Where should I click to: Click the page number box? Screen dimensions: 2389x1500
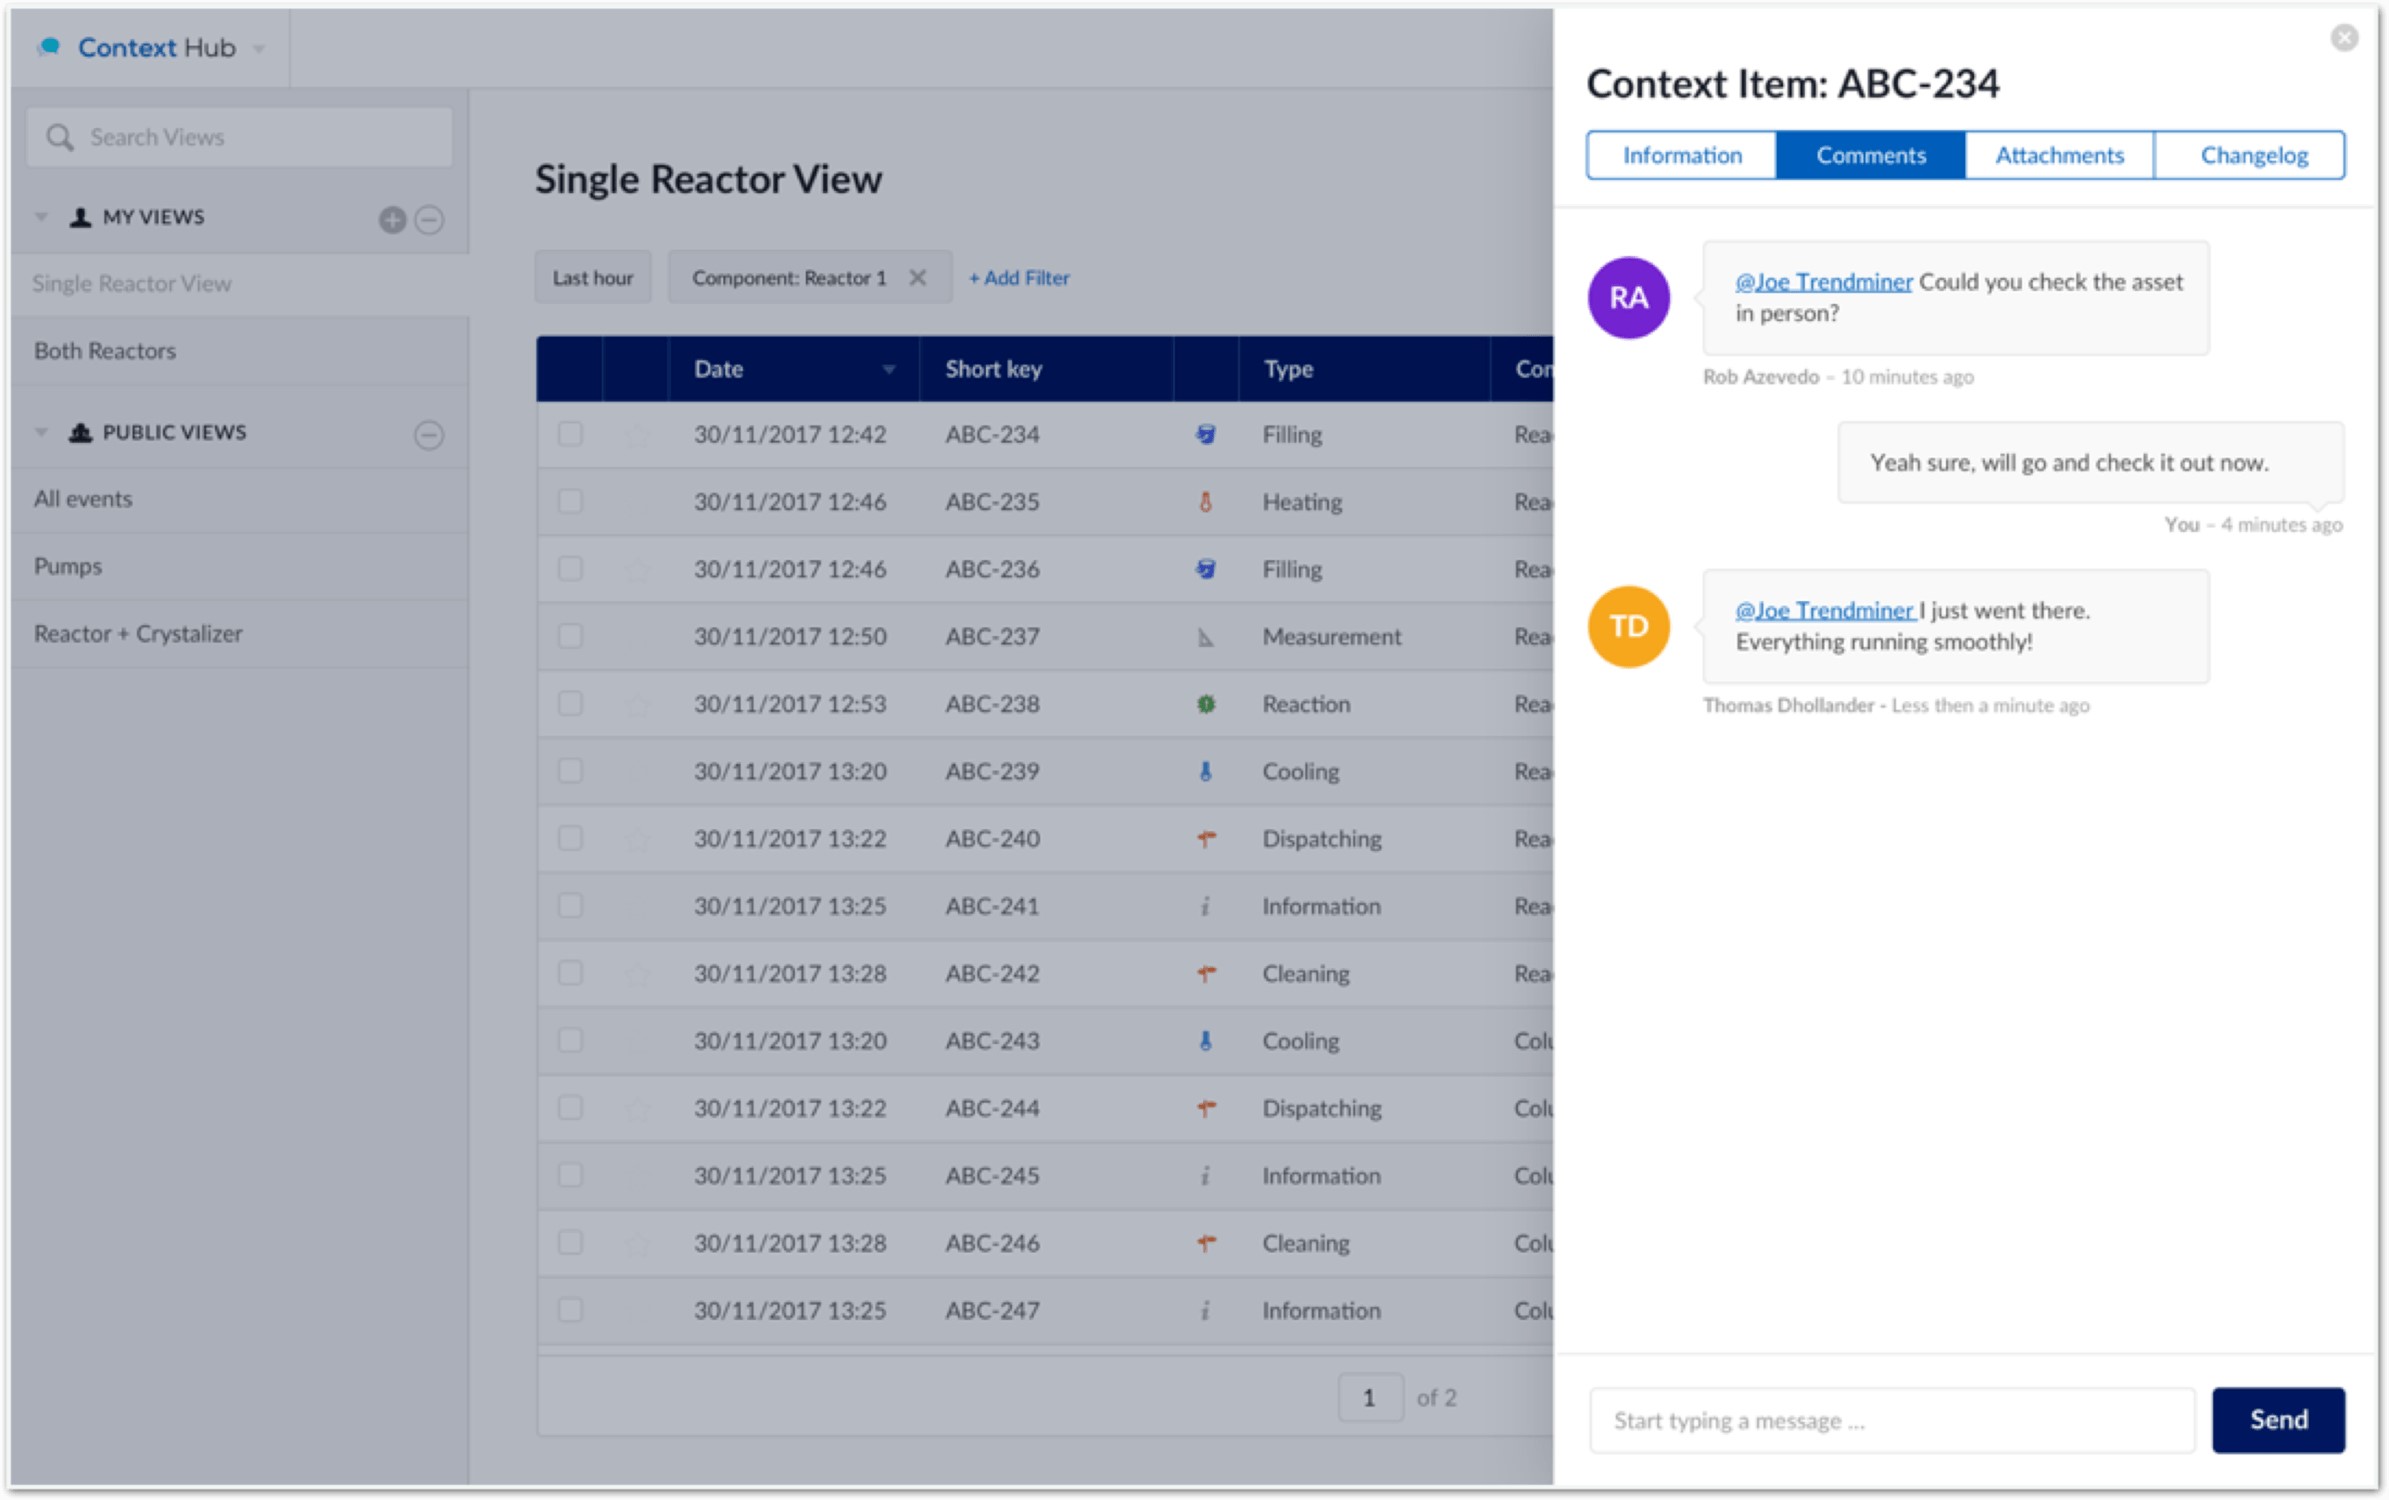pos(1370,1398)
